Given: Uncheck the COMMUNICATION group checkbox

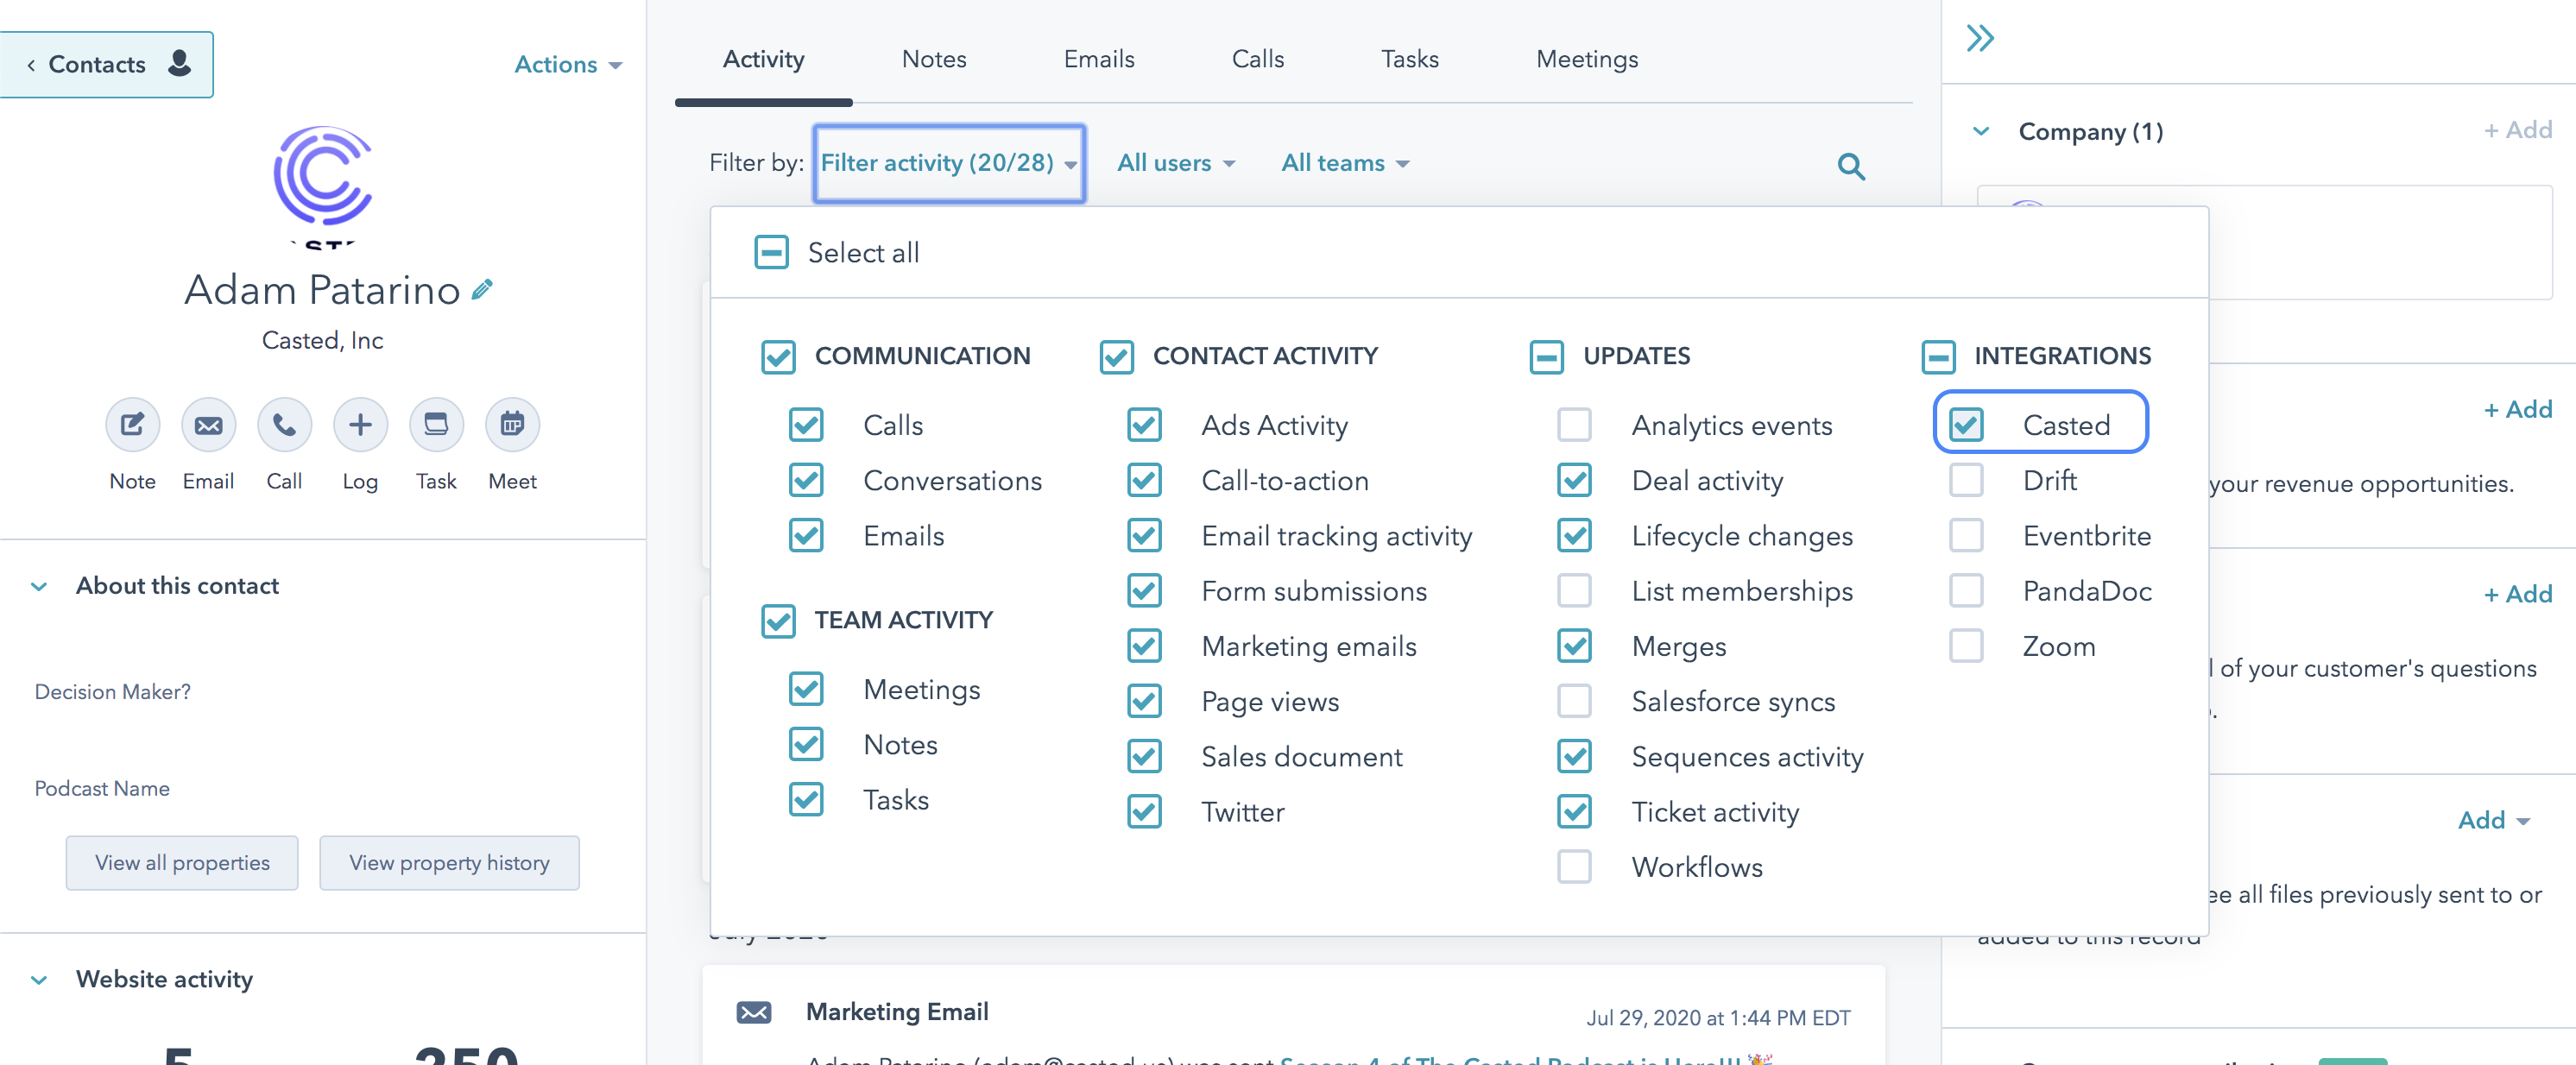Looking at the screenshot, I should click(778, 356).
